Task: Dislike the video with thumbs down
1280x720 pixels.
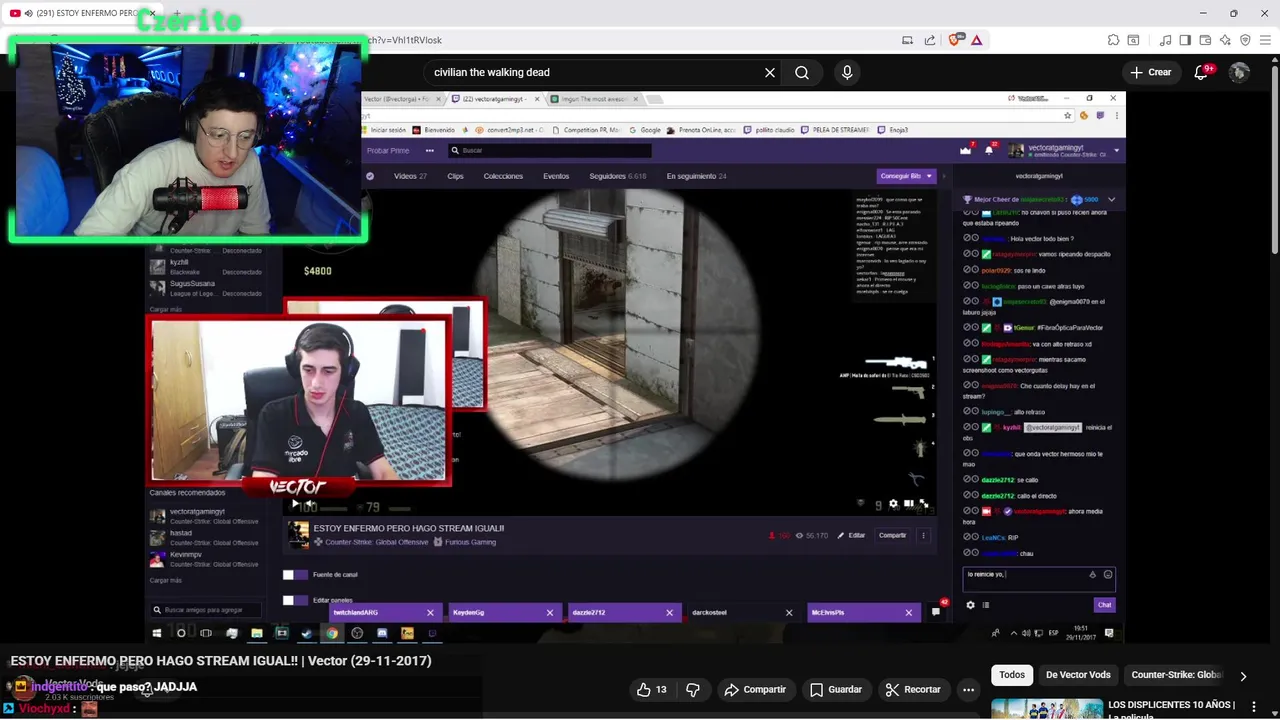Action: pos(693,689)
